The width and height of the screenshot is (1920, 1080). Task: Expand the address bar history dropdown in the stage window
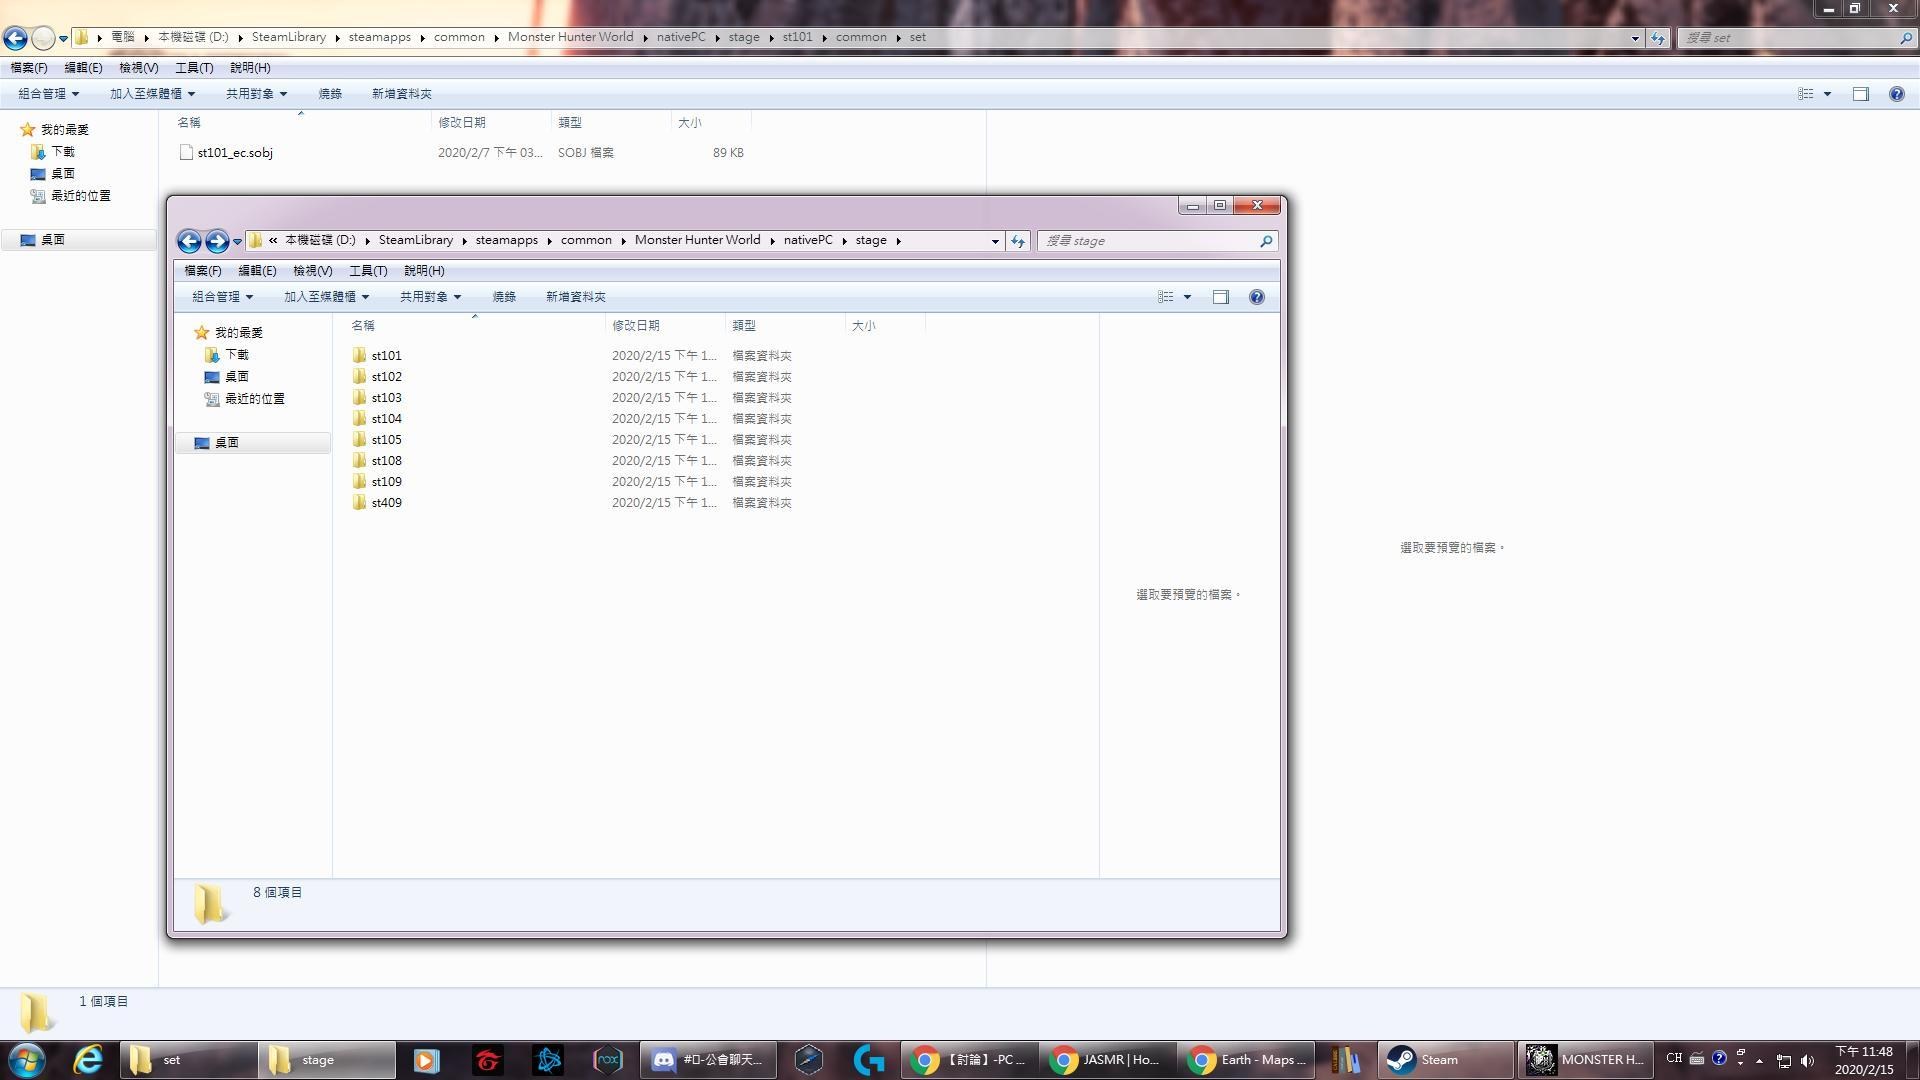pos(994,241)
